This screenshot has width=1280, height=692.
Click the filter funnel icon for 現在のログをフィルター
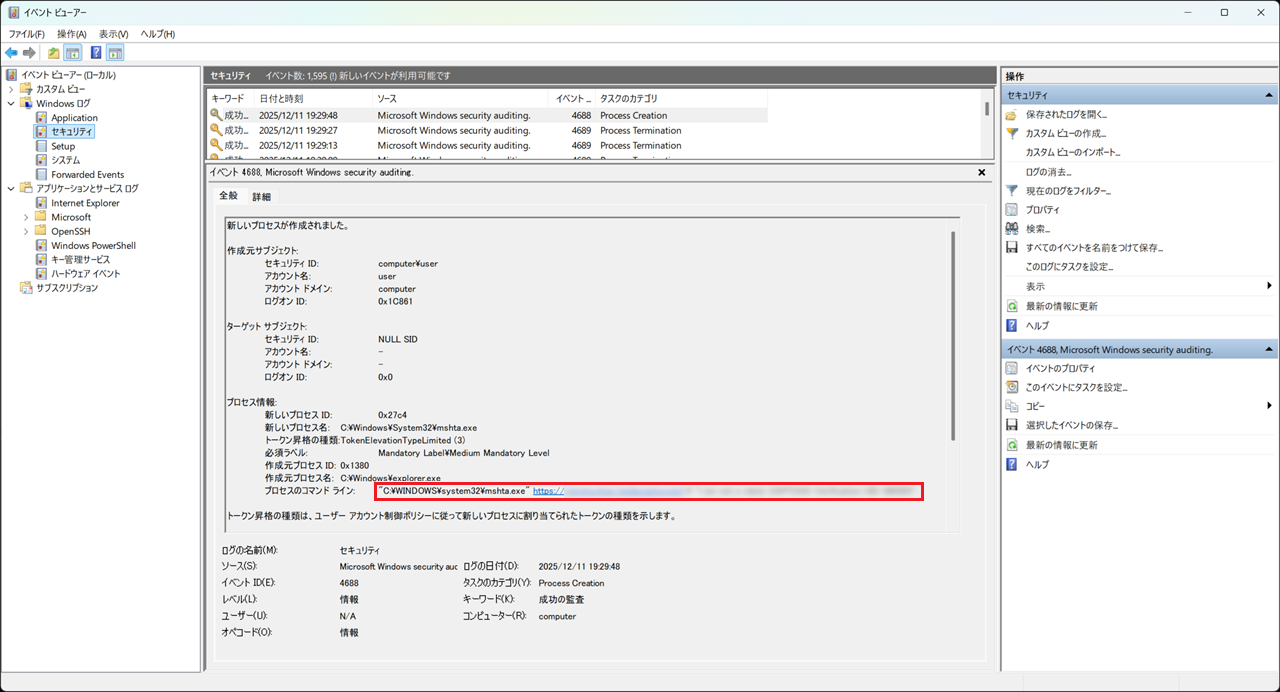point(1012,190)
